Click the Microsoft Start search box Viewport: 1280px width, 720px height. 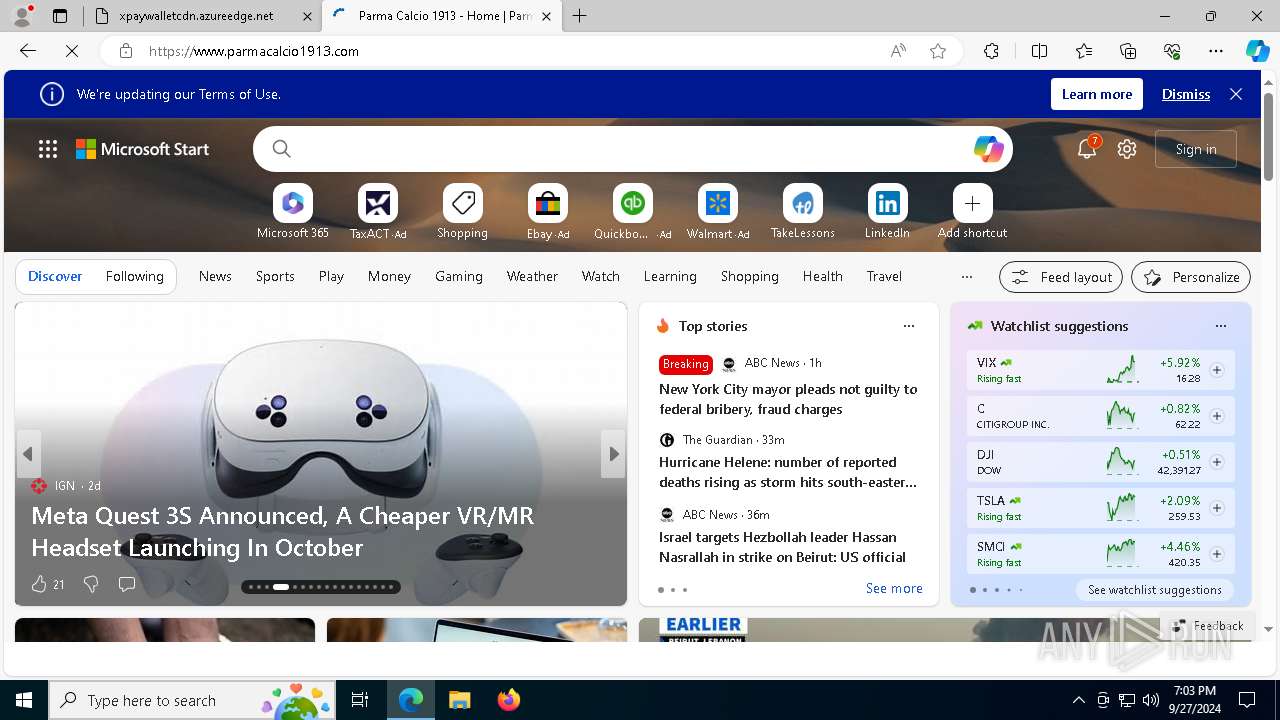pos(632,149)
